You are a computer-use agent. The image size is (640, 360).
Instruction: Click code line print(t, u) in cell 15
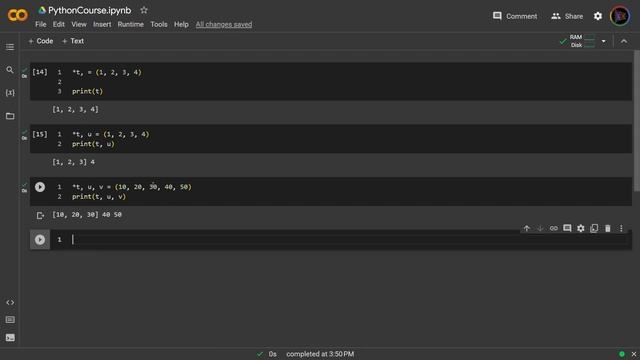coord(93,144)
